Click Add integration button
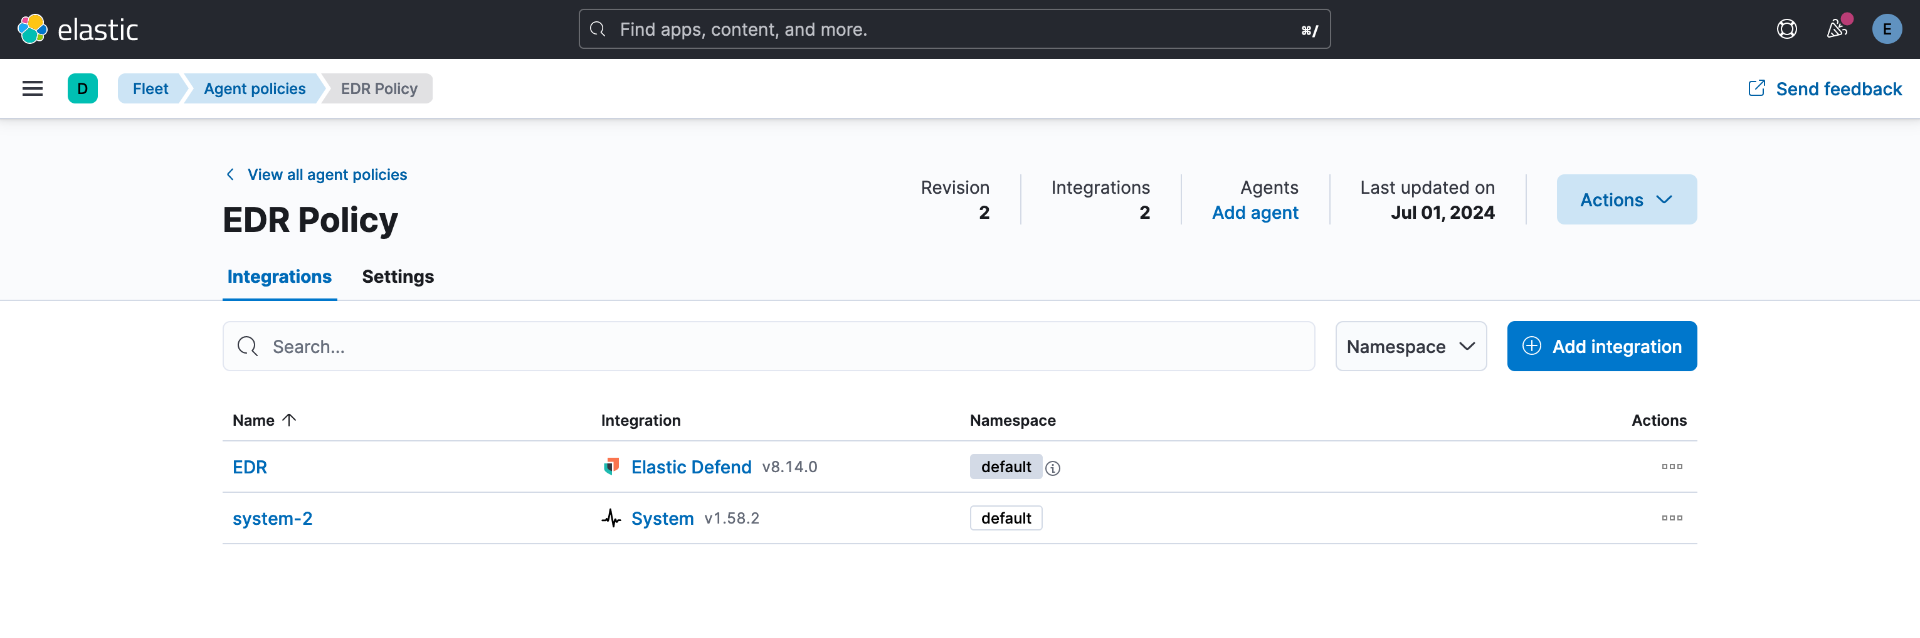Viewport: 1920px width, 638px height. (1602, 346)
